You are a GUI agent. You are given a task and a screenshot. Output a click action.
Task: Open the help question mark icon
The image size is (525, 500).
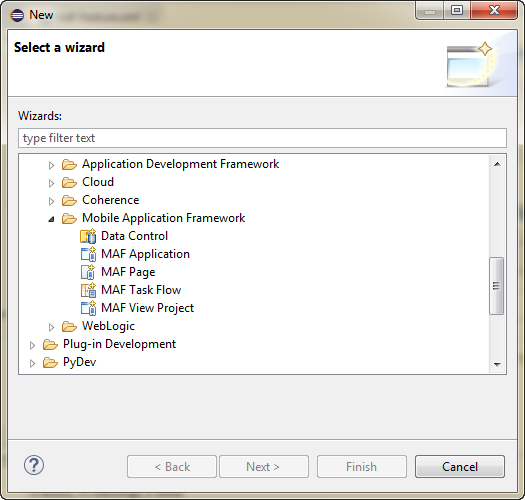pyautogui.click(x=33, y=465)
